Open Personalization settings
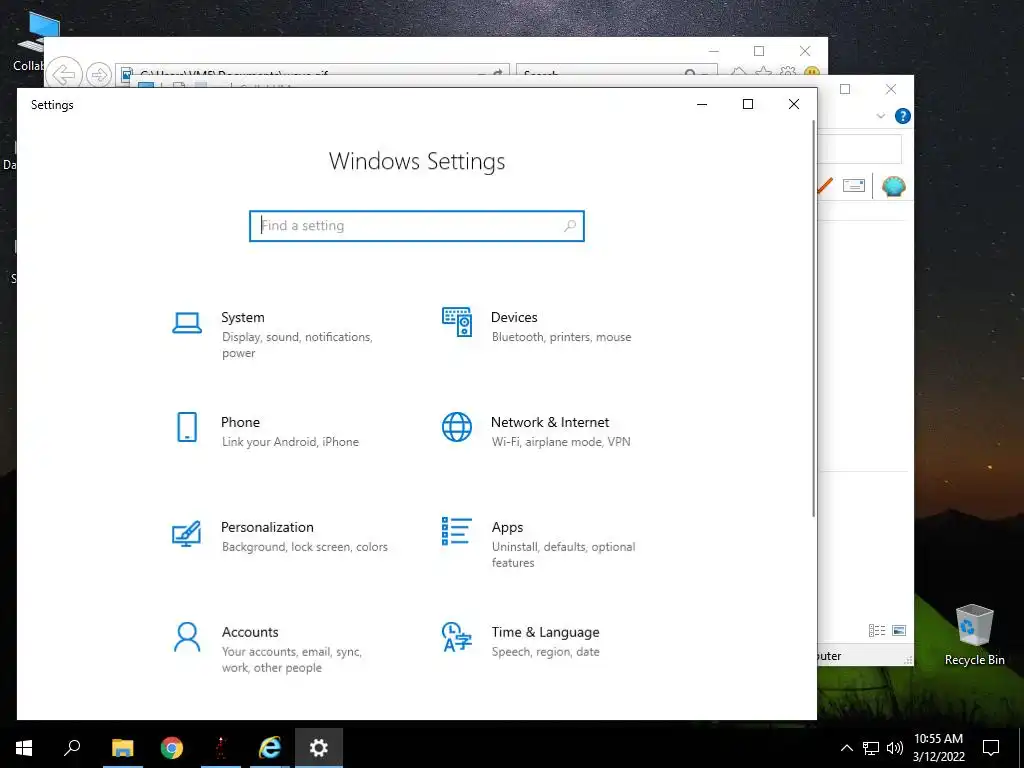The width and height of the screenshot is (1024, 768). pos(281,536)
